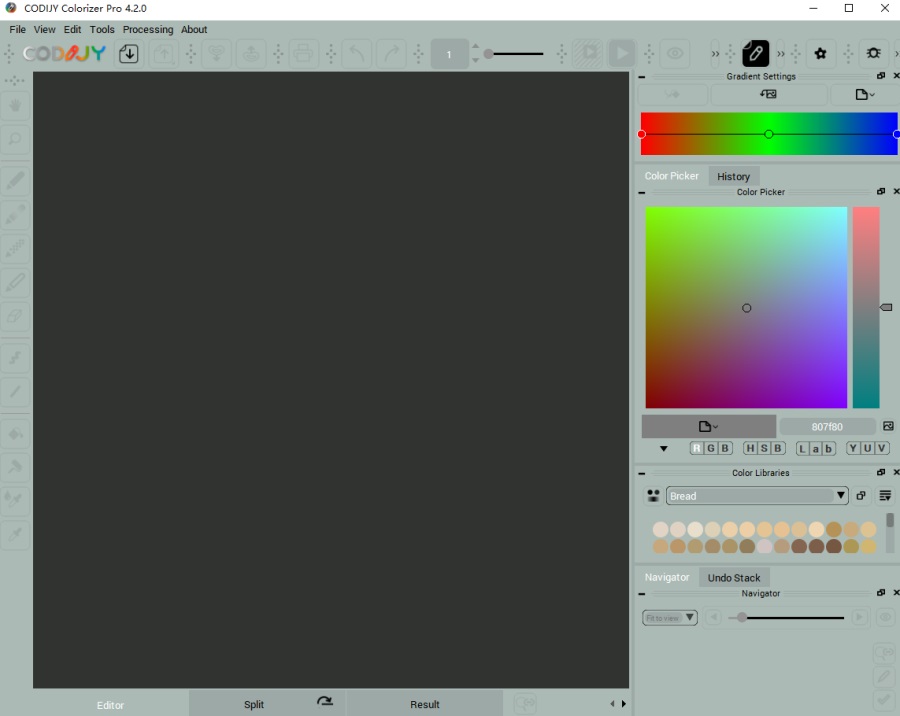Open the Processing menu

click(148, 29)
